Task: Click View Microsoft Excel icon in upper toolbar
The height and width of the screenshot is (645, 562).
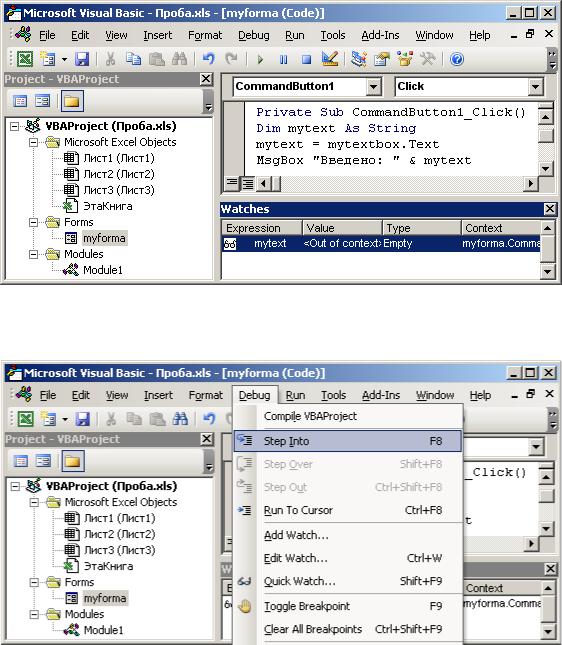Action: 25,59
